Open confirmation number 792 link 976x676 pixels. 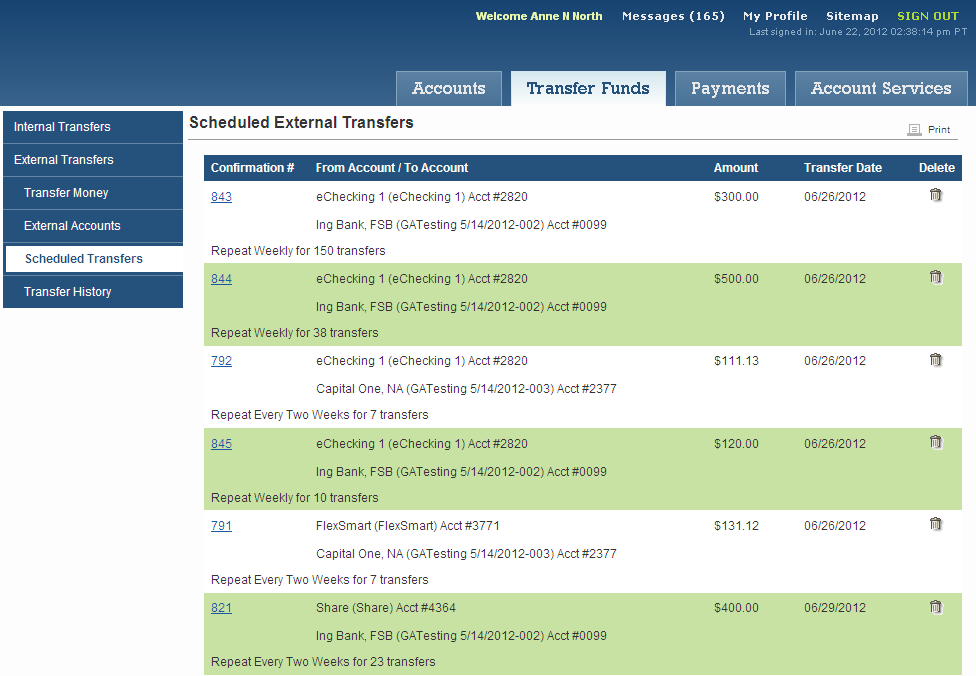(221, 361)
